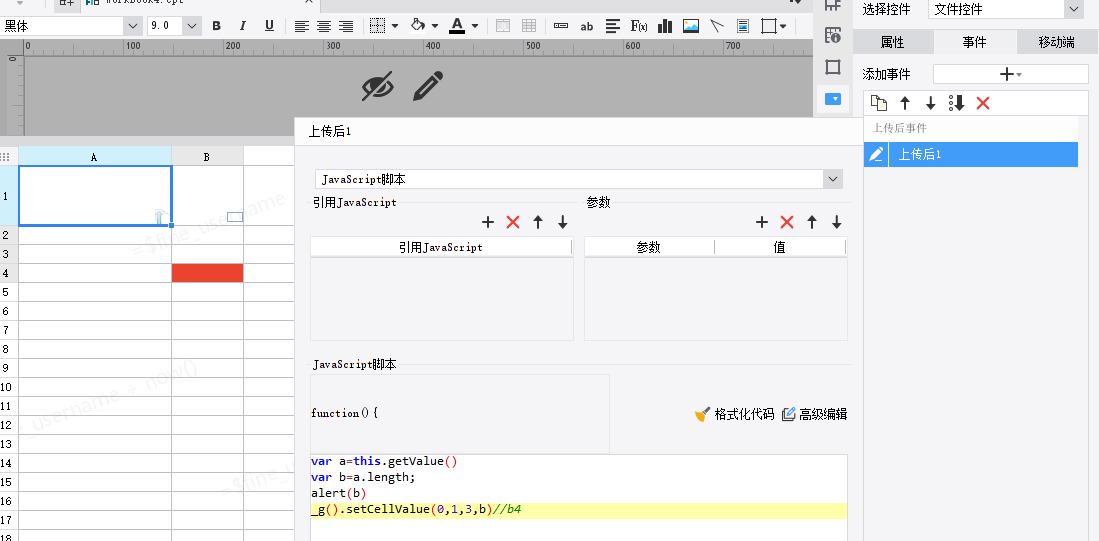This screenshot has height=541, width=1099.
Task: Open the 高级编辑 editor
Action: pyautogui.click(x=814, y=414)
